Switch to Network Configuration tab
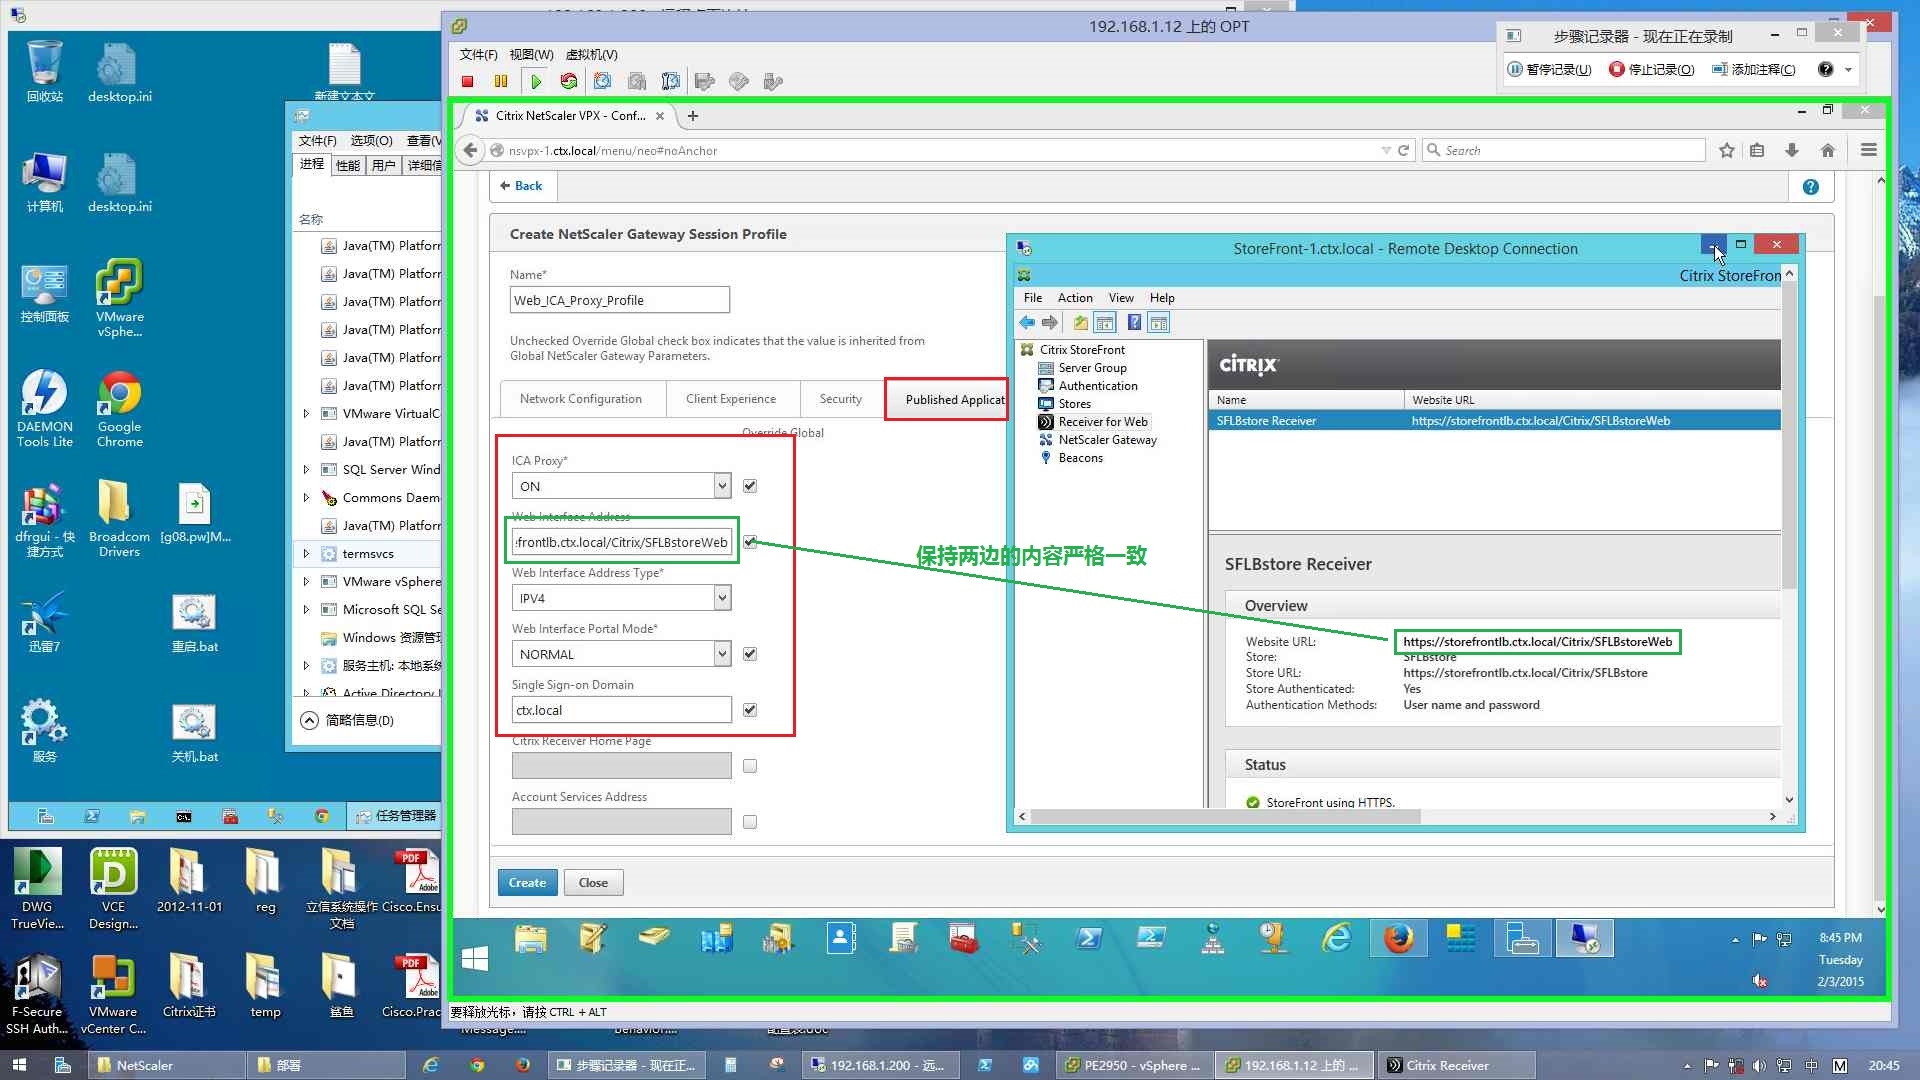The height and width of the screenshot is (1080, 1920). (581, 399)
